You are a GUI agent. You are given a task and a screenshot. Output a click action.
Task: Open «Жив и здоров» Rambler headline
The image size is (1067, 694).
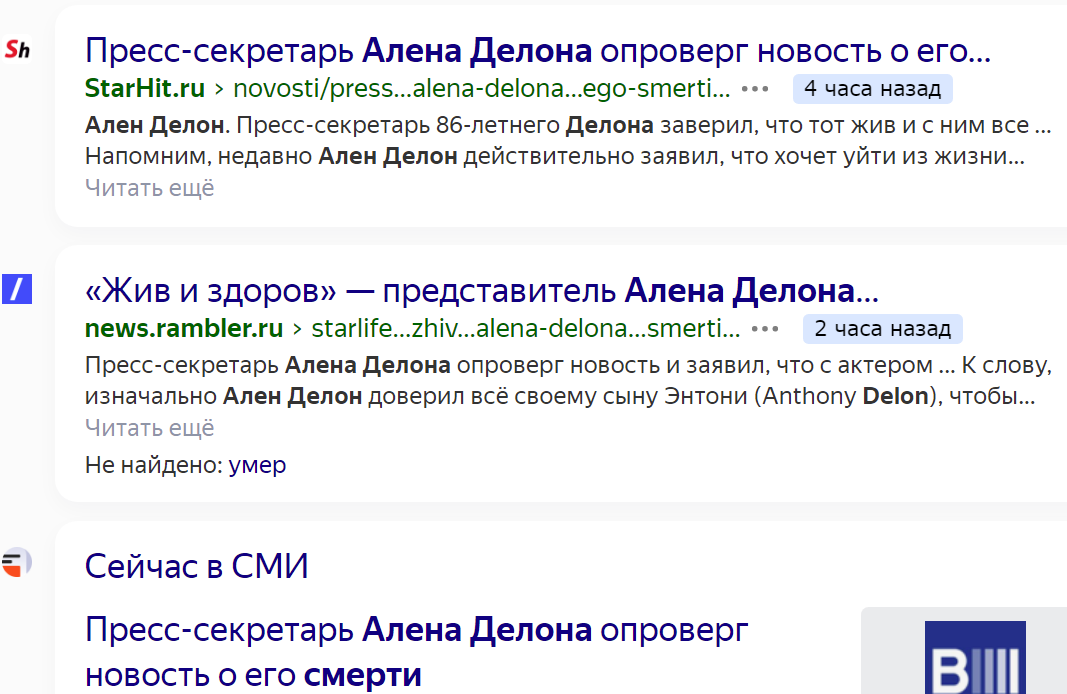pyautogui.click(x=482, y=291)
